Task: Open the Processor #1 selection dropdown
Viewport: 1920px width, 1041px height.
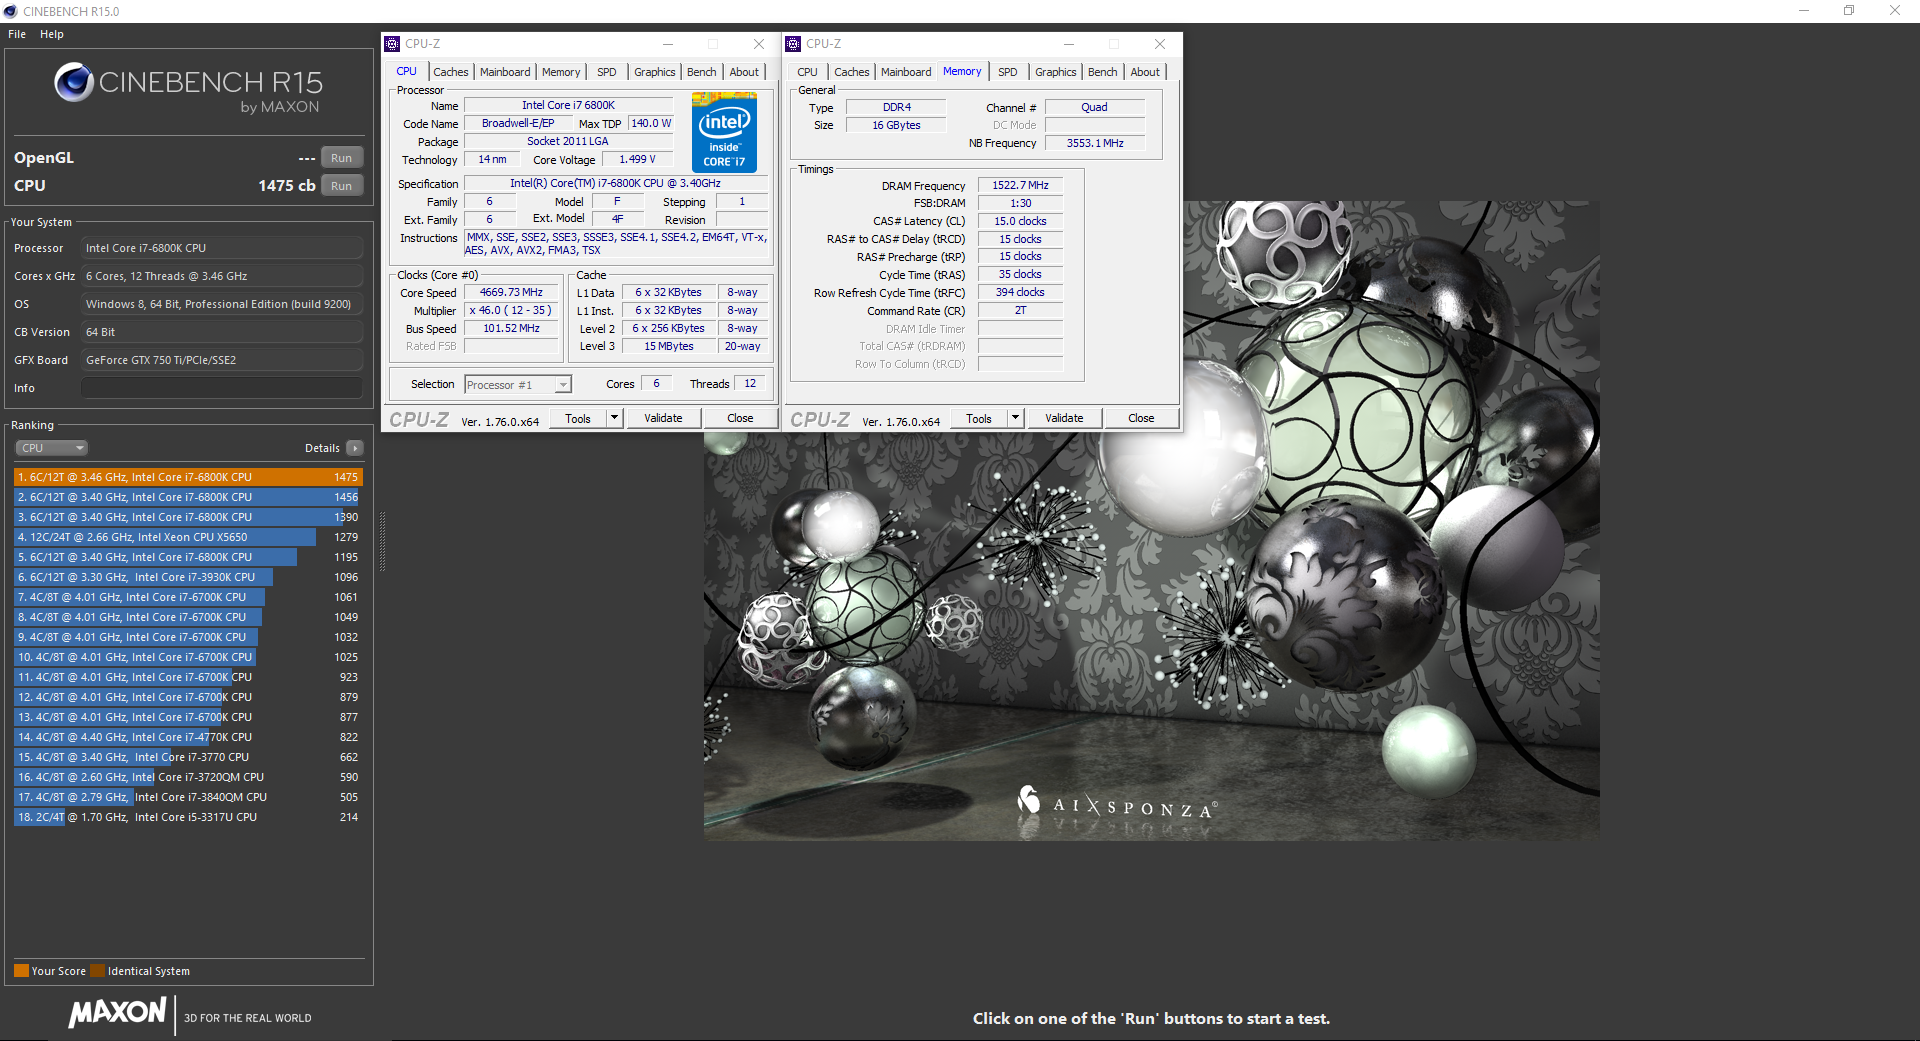Action: [517, 385]
